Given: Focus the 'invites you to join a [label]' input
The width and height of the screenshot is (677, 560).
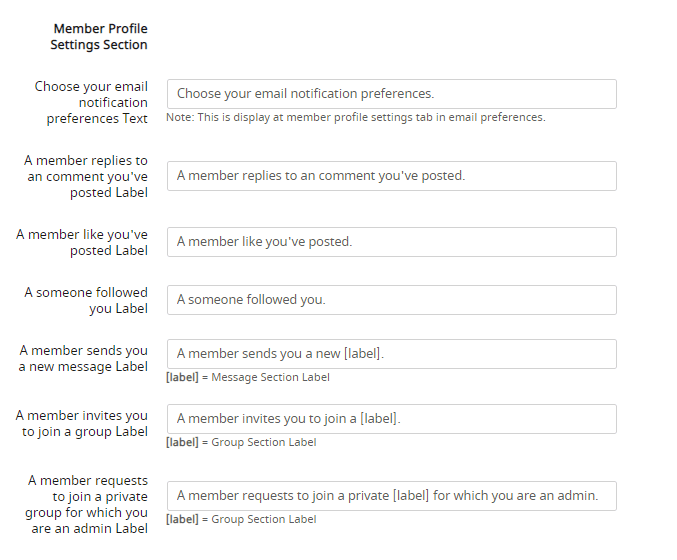Looking at the screenshot, I should (392, 419).
